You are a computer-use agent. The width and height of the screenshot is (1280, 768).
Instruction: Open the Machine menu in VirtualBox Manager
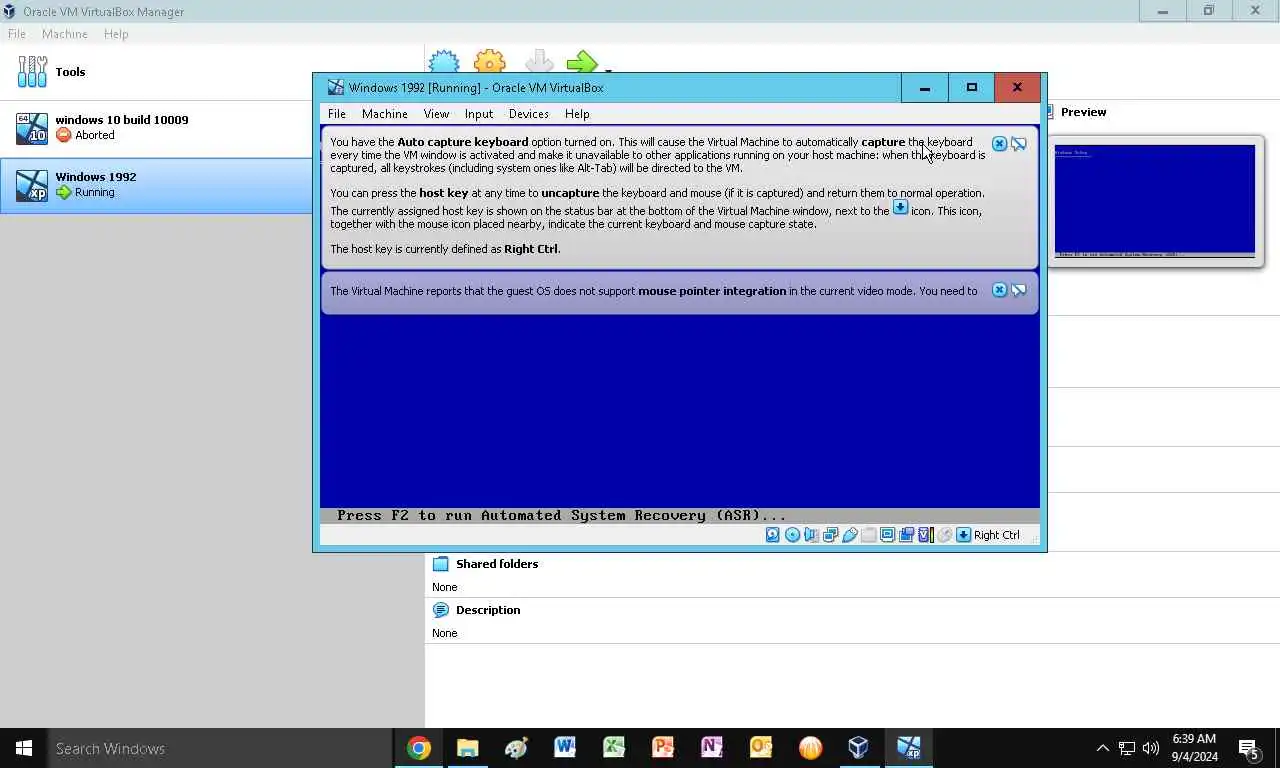tap(65, 34)
